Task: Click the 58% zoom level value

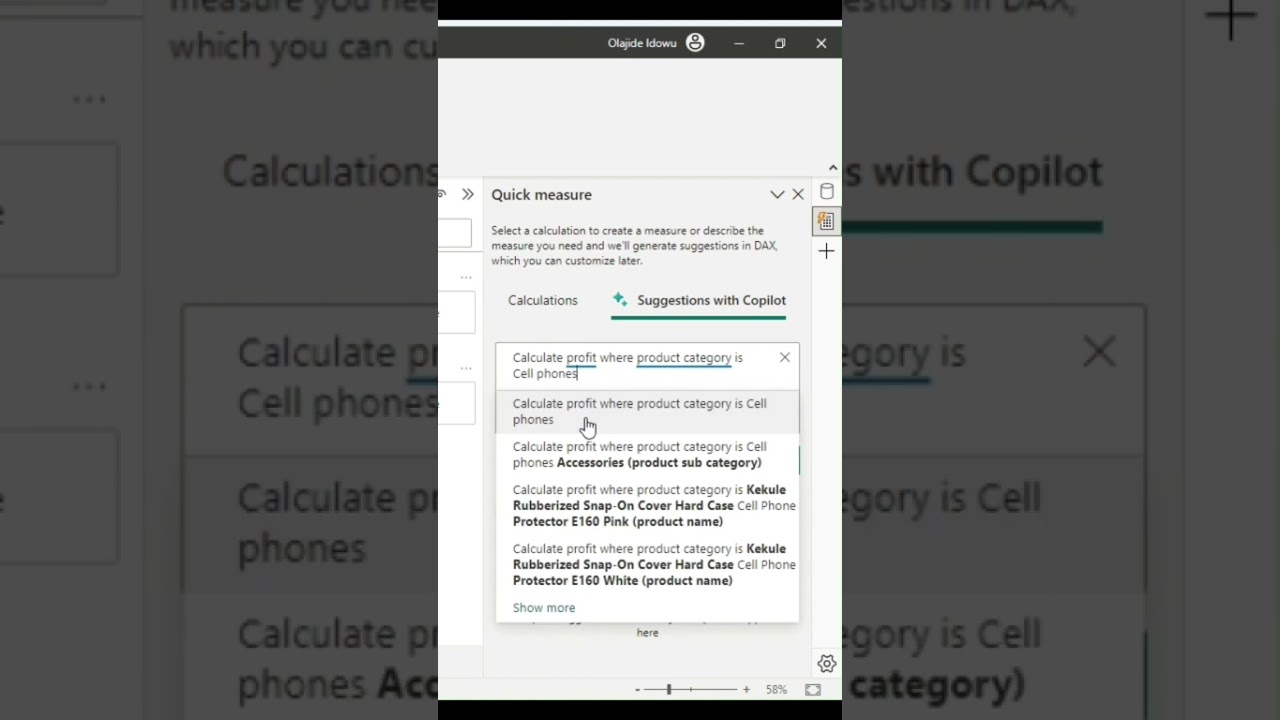Action: pos(776,690)
